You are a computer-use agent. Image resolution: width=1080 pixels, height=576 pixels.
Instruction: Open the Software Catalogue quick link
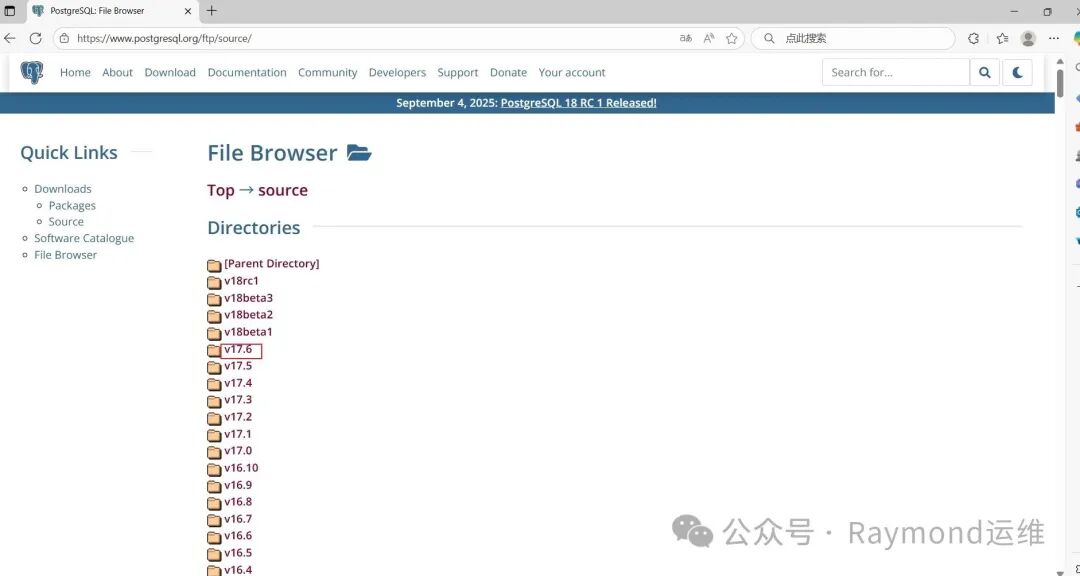[84, 238]
